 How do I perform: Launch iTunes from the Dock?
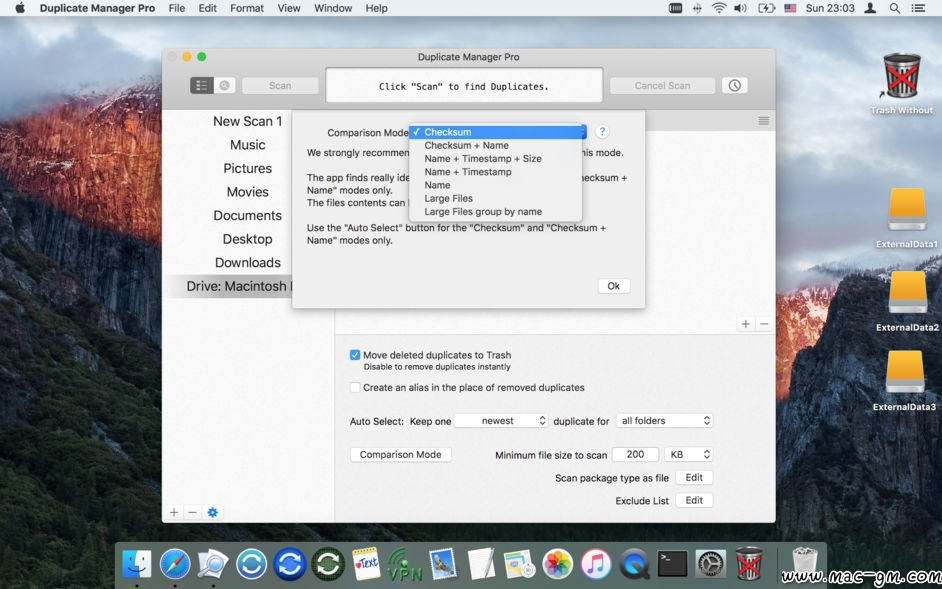point(596,565)
